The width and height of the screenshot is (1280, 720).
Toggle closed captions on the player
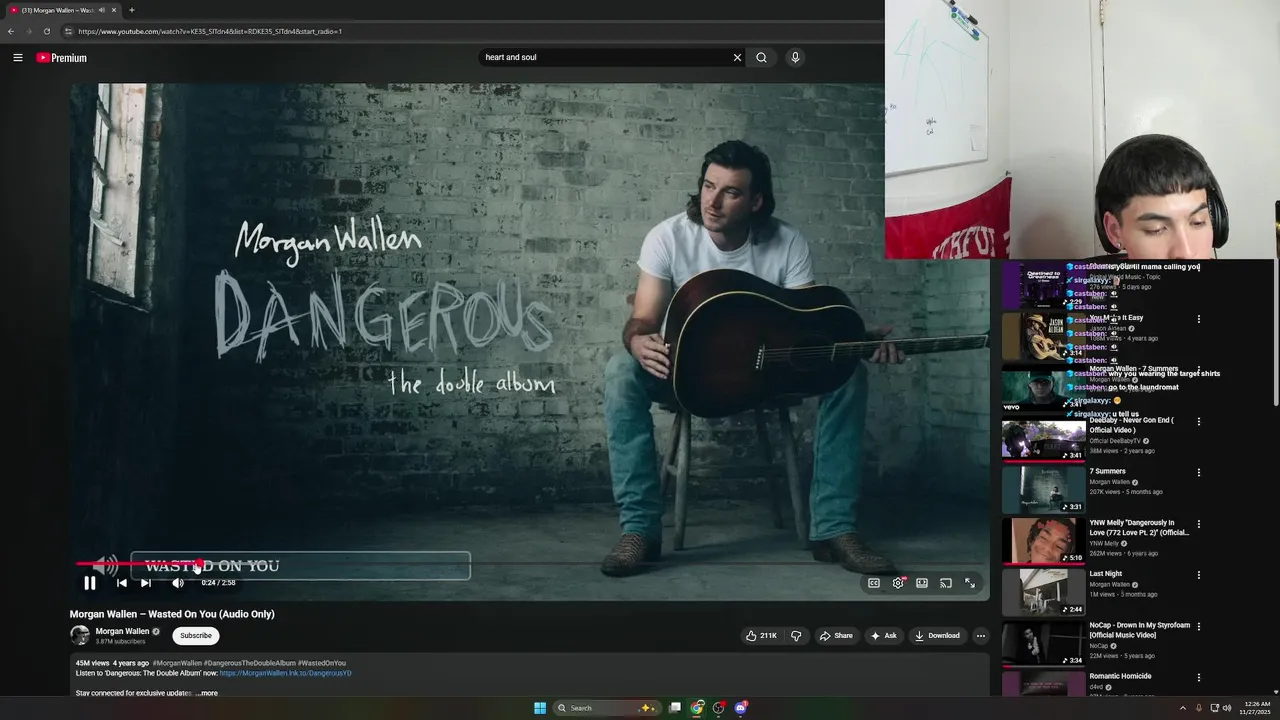point(874,583)
